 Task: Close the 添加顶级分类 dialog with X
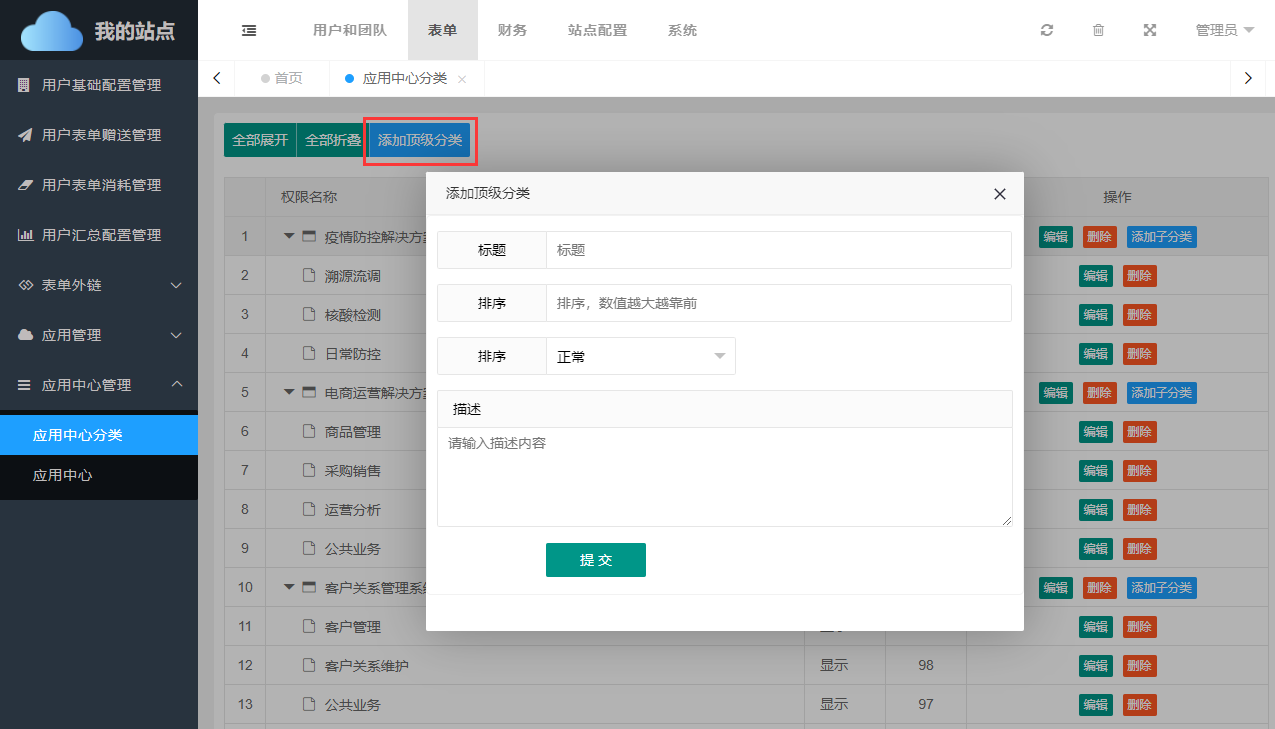tap(999, 194)
